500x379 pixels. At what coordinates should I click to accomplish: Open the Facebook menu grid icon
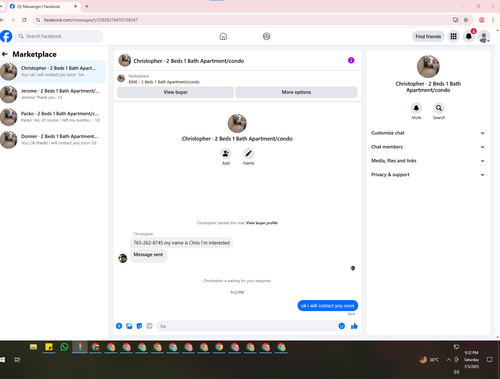tap(453, 36)
